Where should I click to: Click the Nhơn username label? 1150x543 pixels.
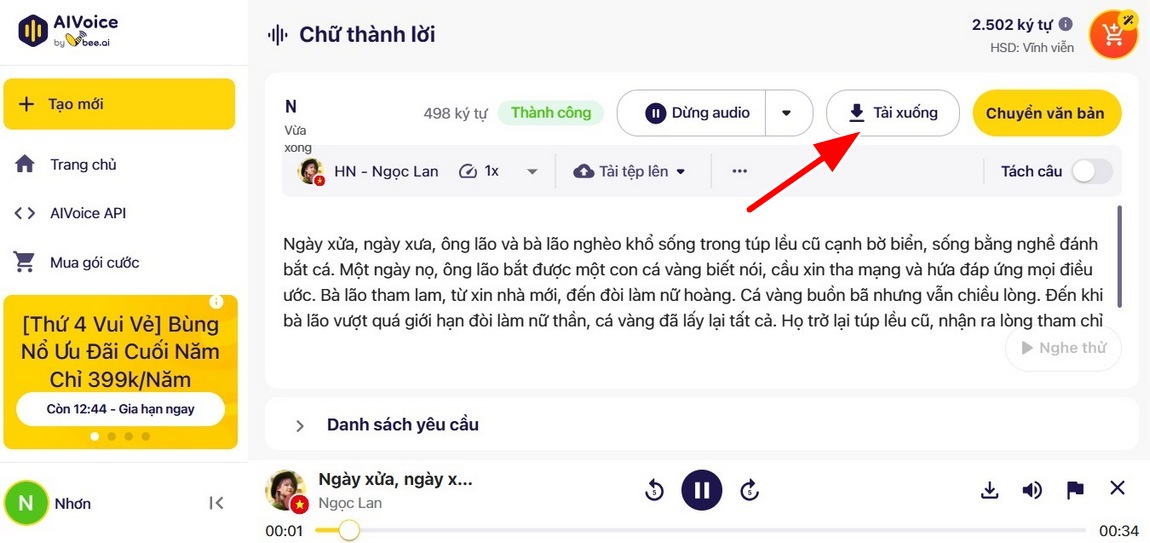73,503
